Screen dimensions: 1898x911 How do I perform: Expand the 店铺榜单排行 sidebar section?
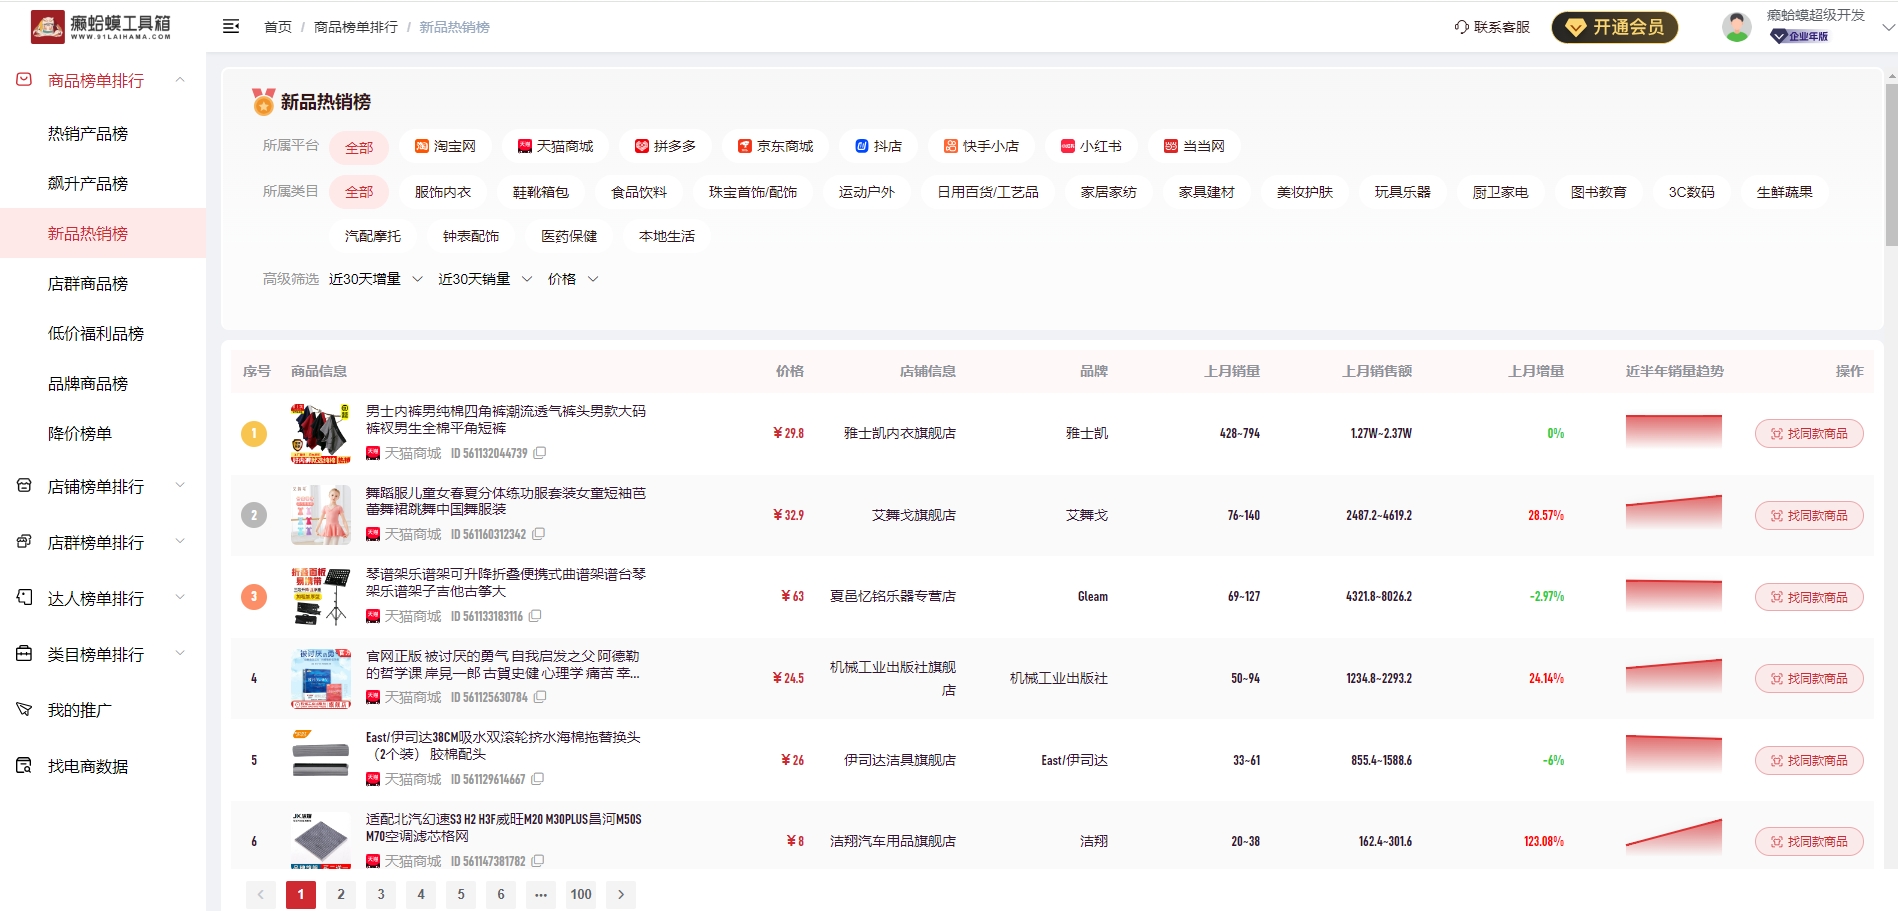180,486
